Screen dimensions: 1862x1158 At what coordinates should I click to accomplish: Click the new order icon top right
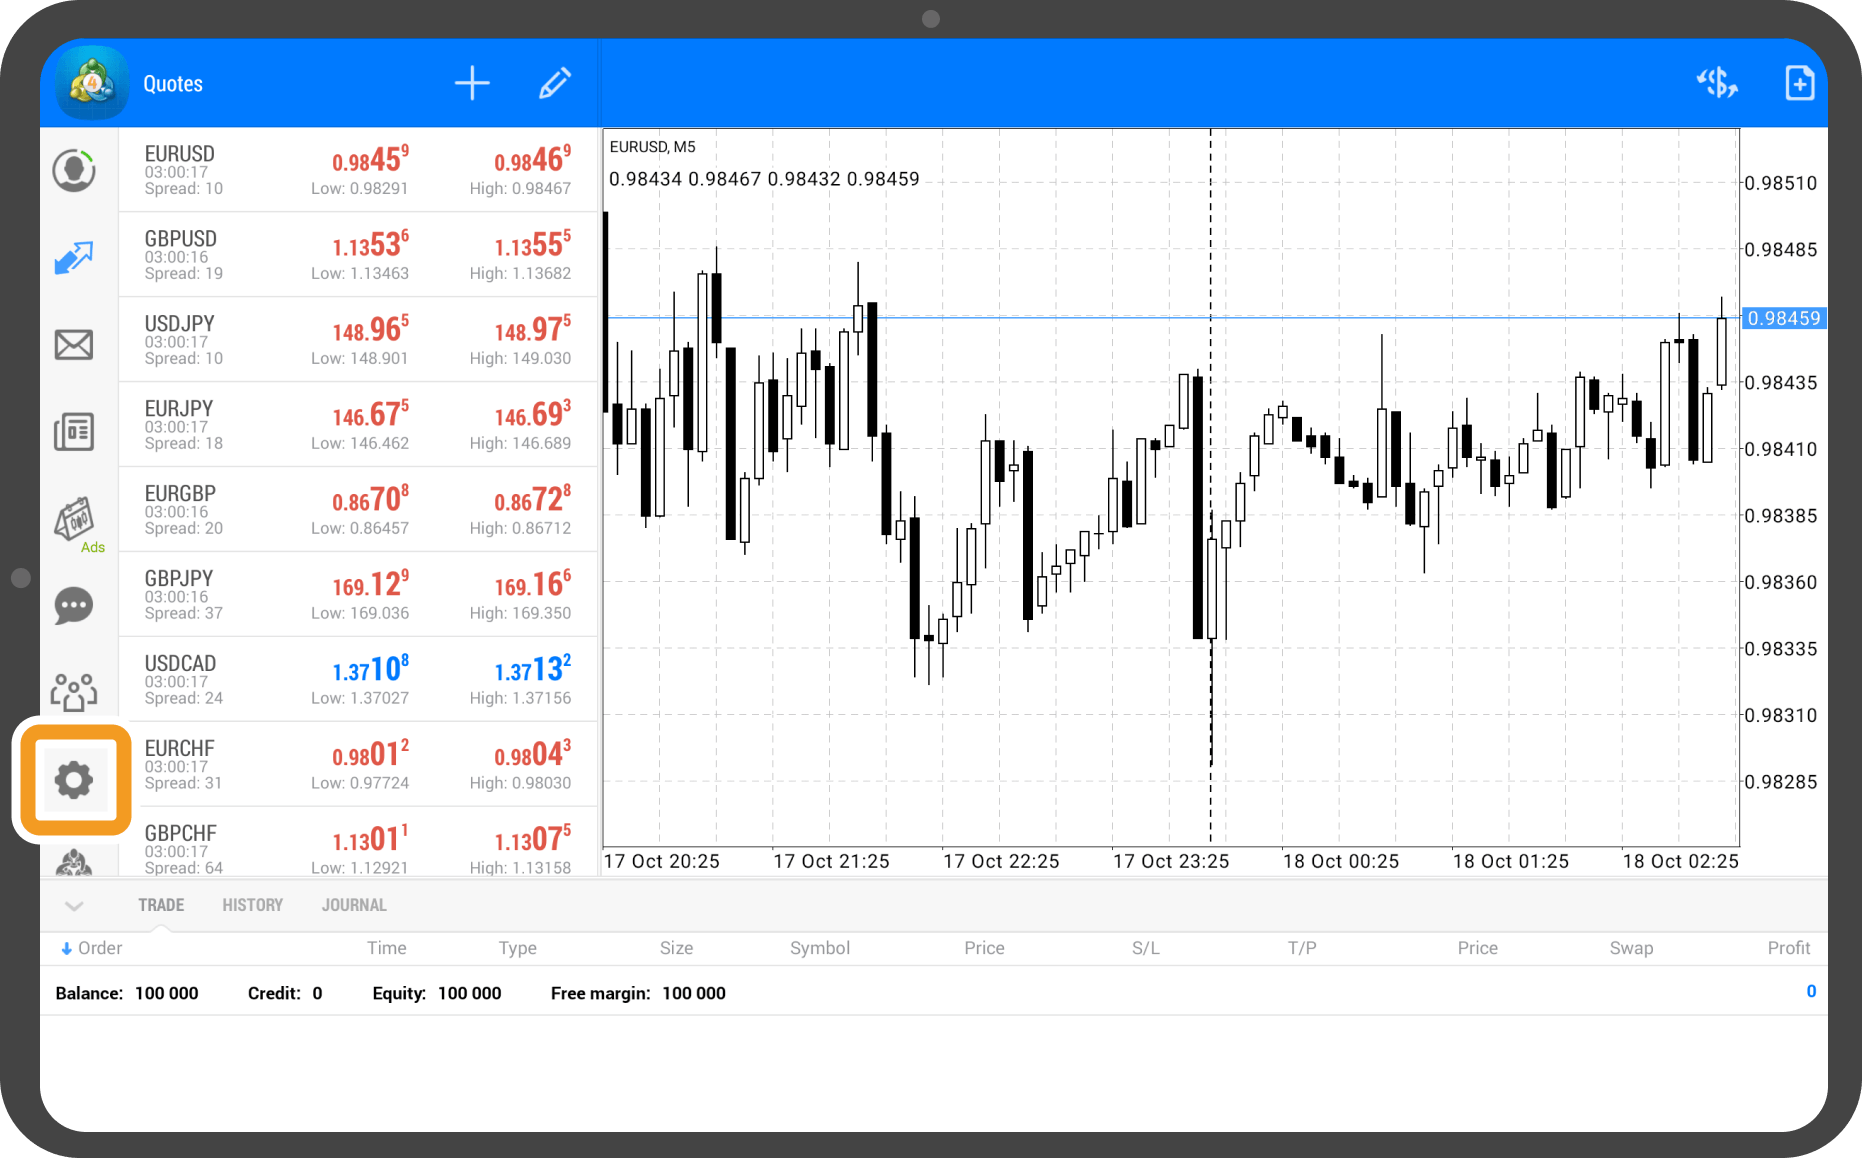pos(1799,83)
